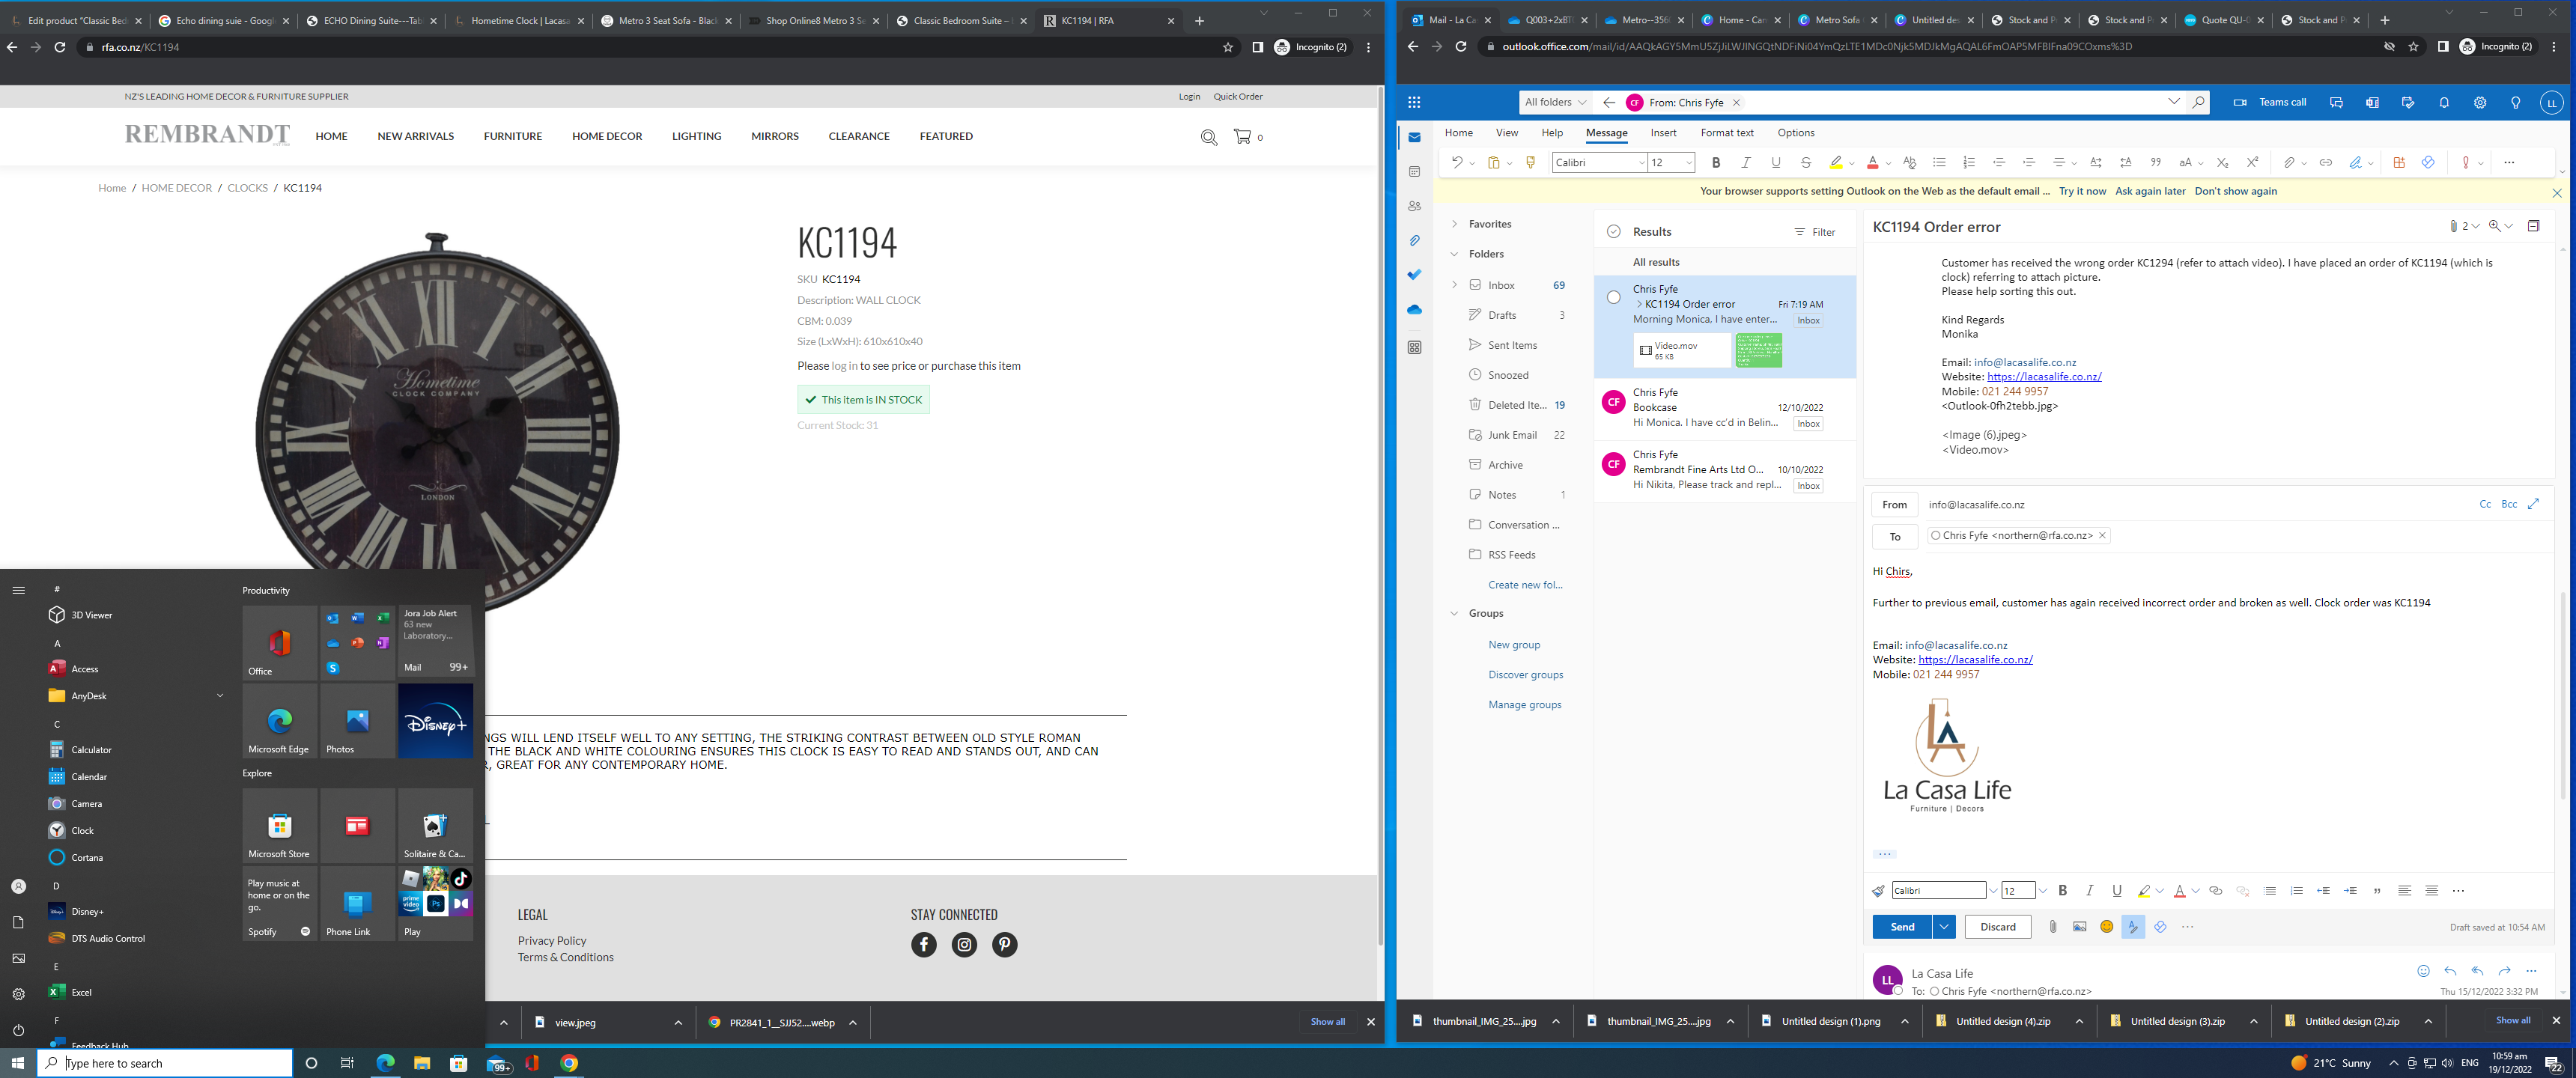
Task: Click the Format Painter brush in ribbon
Action: tap(1530, 163)
